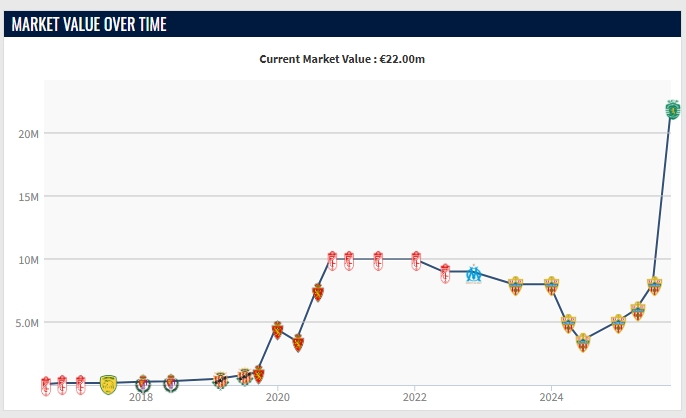686x418 pixels.
Task: Click the Market Value Over Time heading
Action: 86,24
